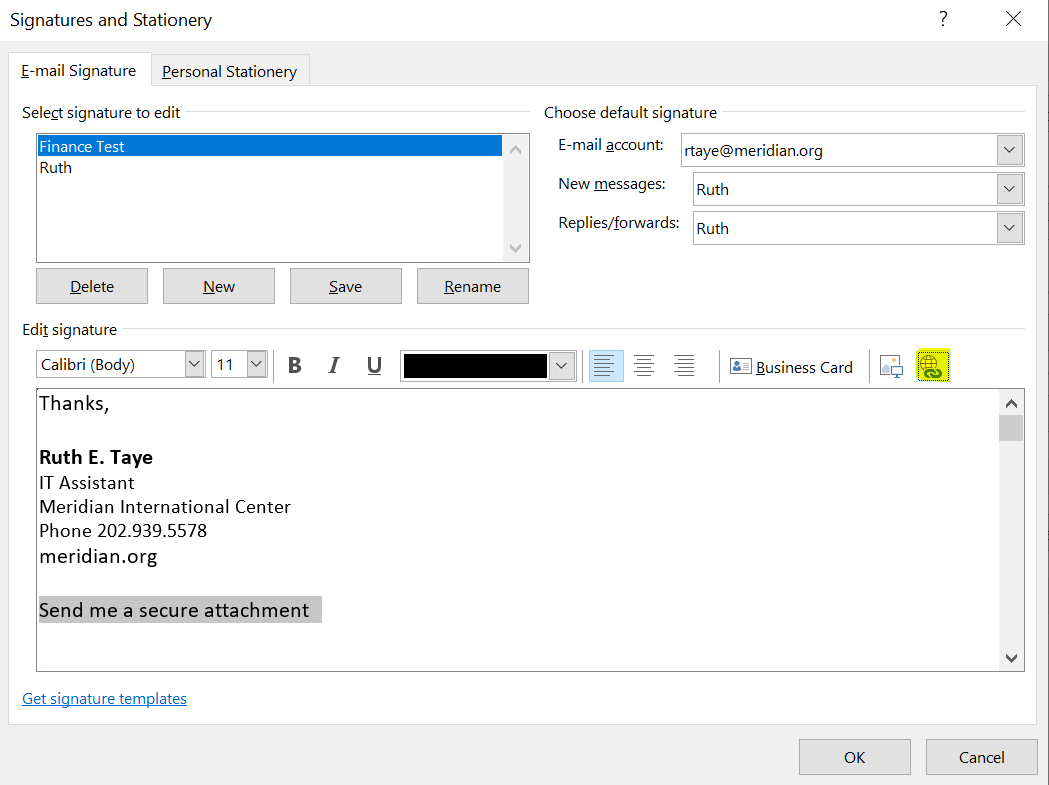Click the signature editor scroll up arrow
Viewport: 1049px width, 785px height.
tap(1011, 403)
